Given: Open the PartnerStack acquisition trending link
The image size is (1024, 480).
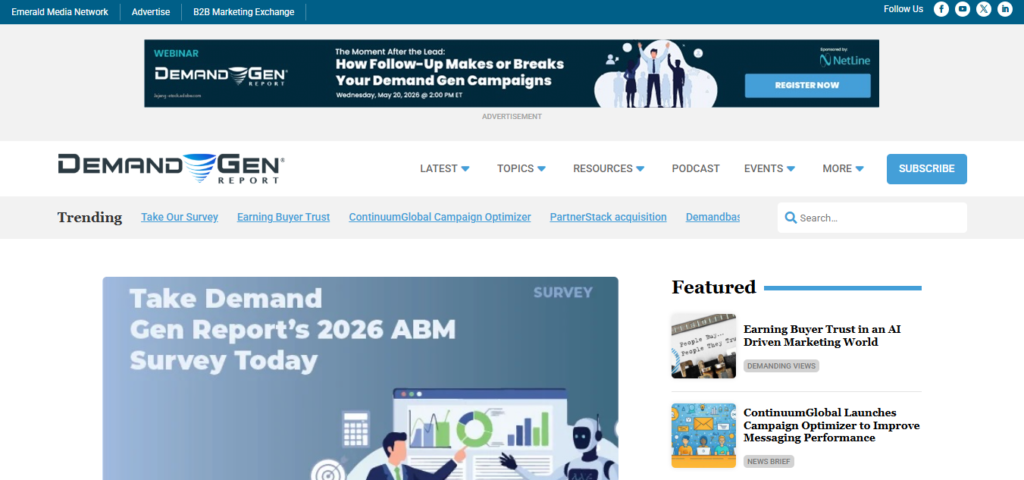Looking at the screenshot, I should click(608, 217).
